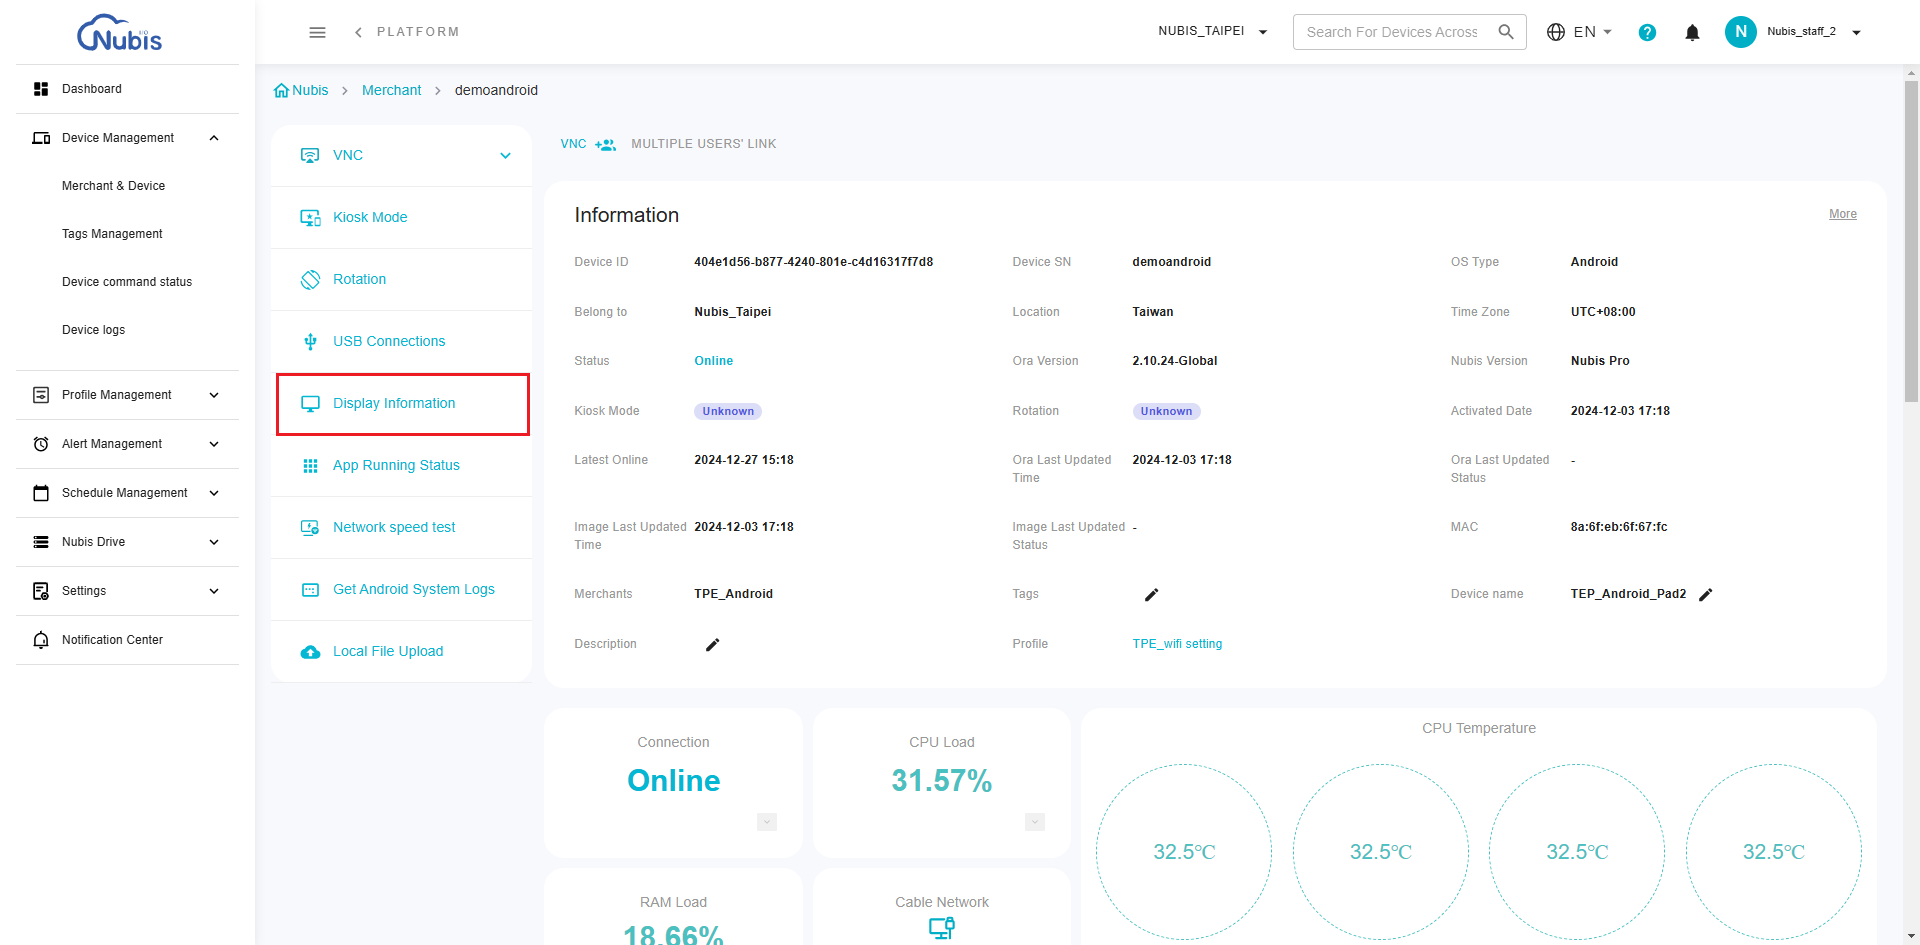
Task: Click the user avatar N icon
Action: pyautogui.click(x=1740, y=32)
